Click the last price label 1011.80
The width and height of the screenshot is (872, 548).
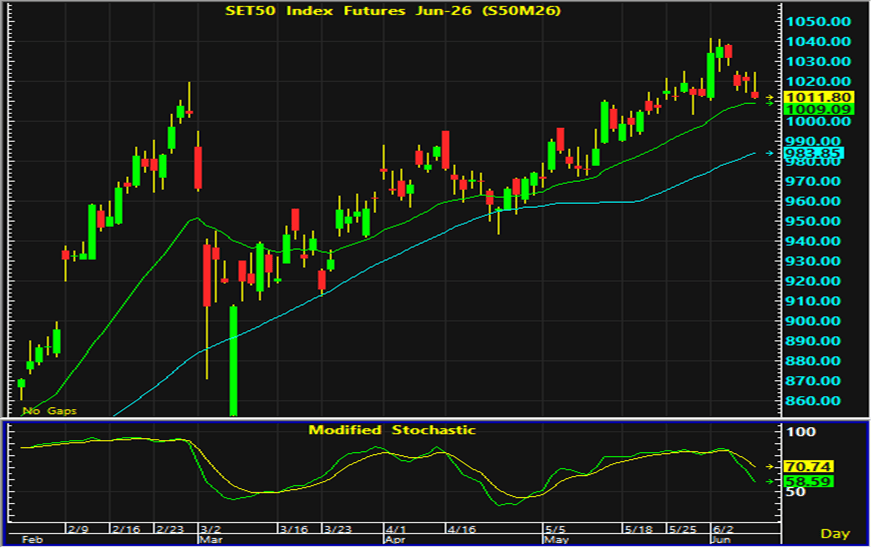point(818,98)
